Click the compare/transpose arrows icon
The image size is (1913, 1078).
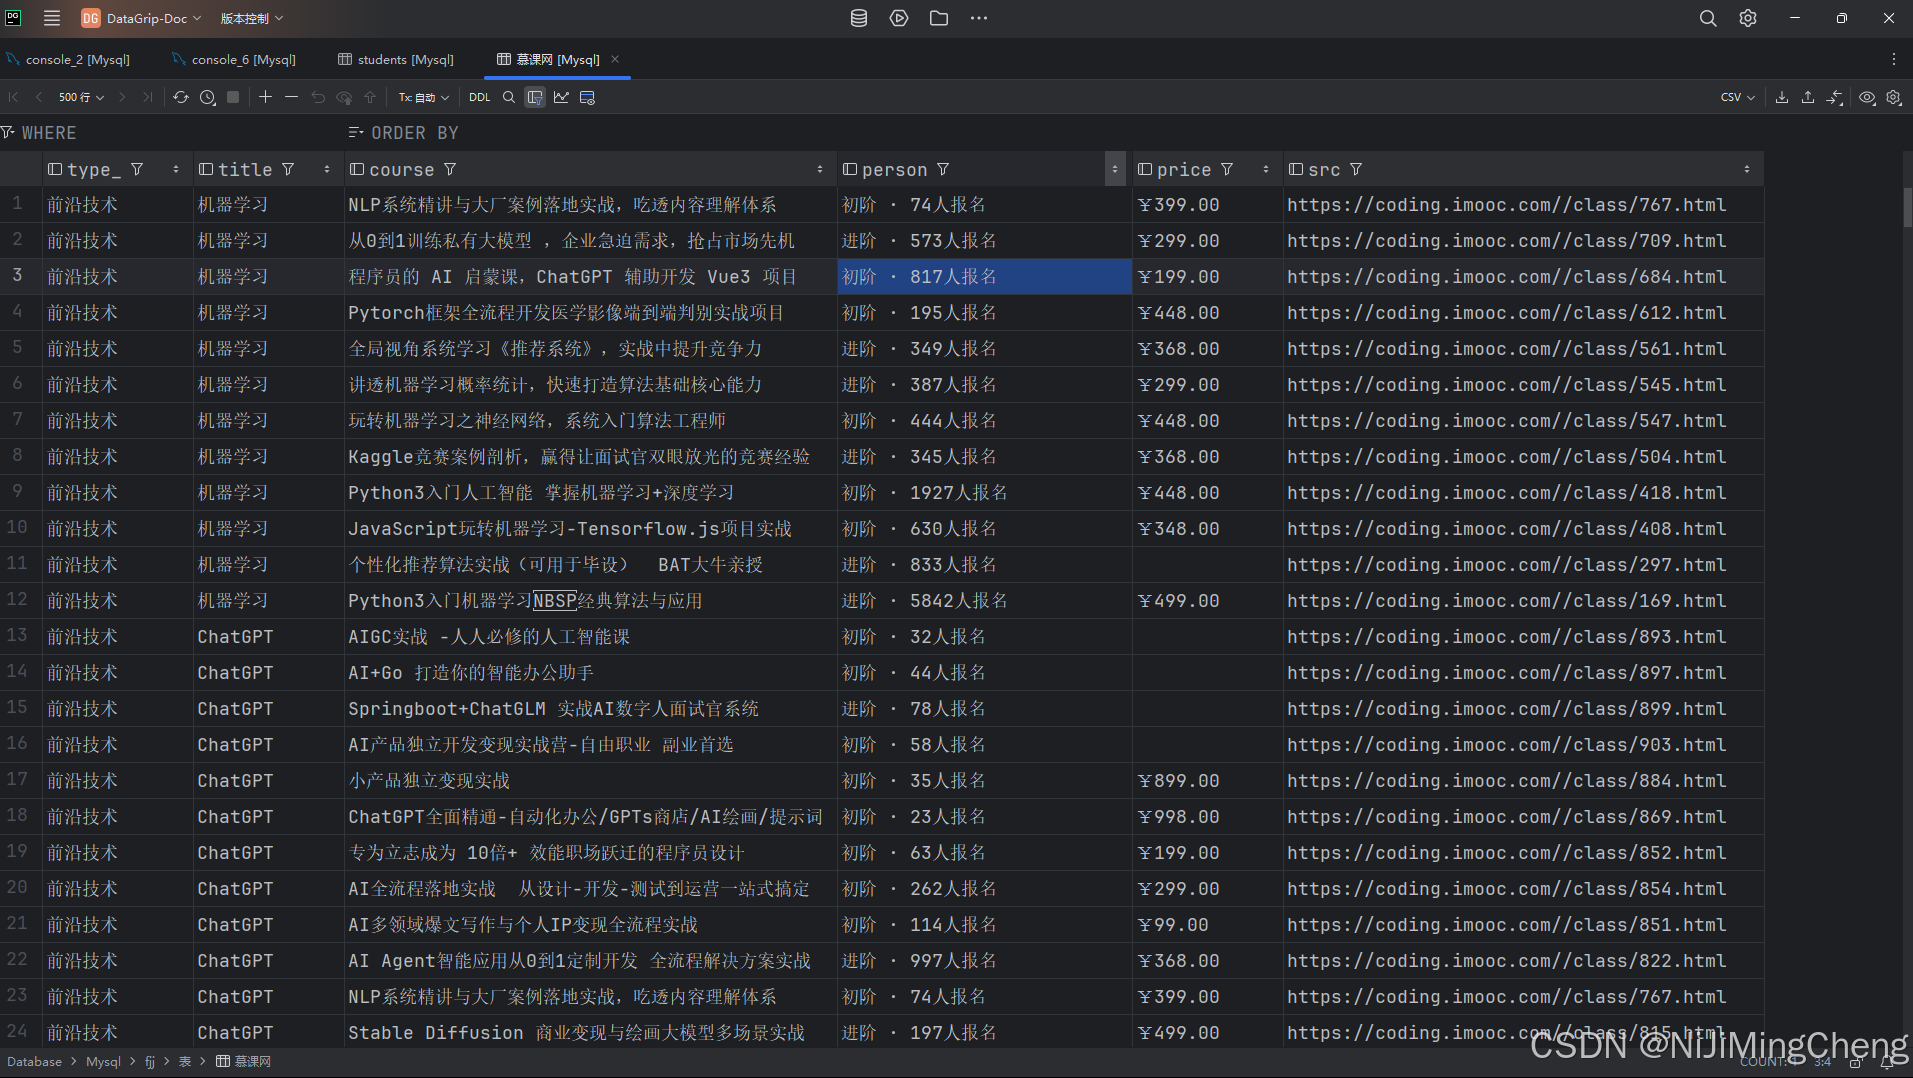tap(1835, 97)
